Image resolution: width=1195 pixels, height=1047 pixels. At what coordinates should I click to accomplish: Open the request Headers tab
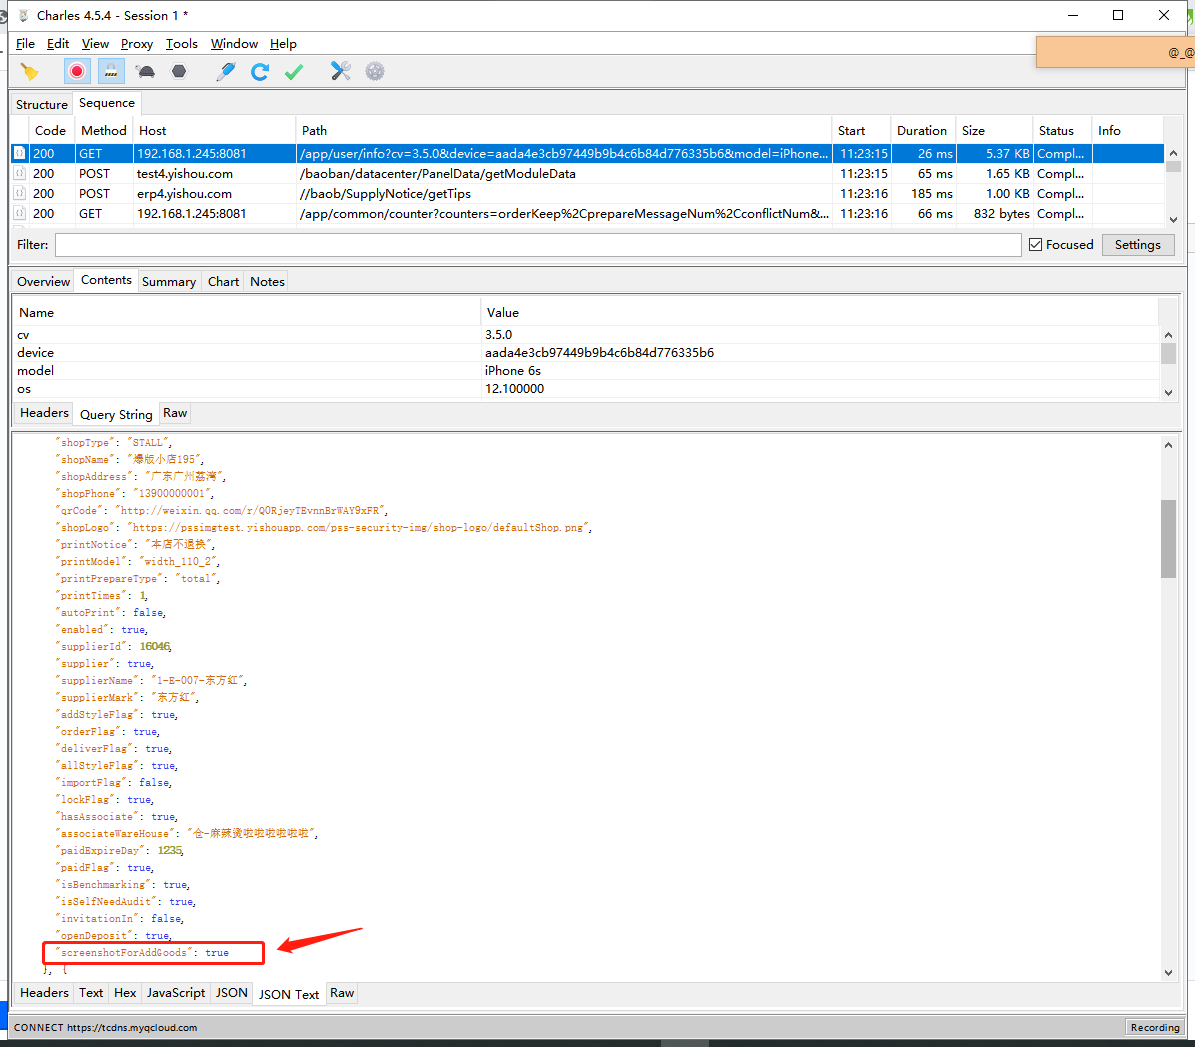click(44, 412)
